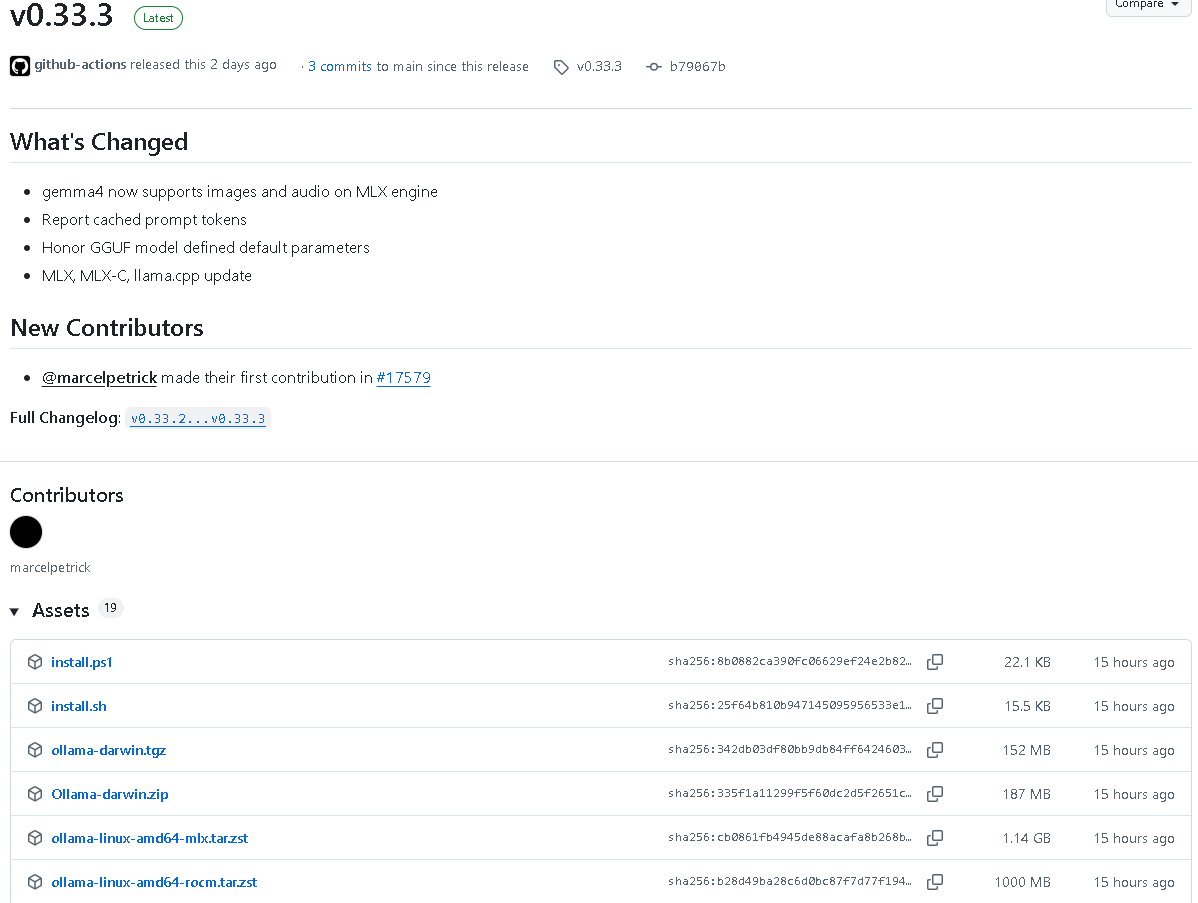1198x903 pixels.
Task: Click the 22.1 KB size value
Action: pos(1027,662)
